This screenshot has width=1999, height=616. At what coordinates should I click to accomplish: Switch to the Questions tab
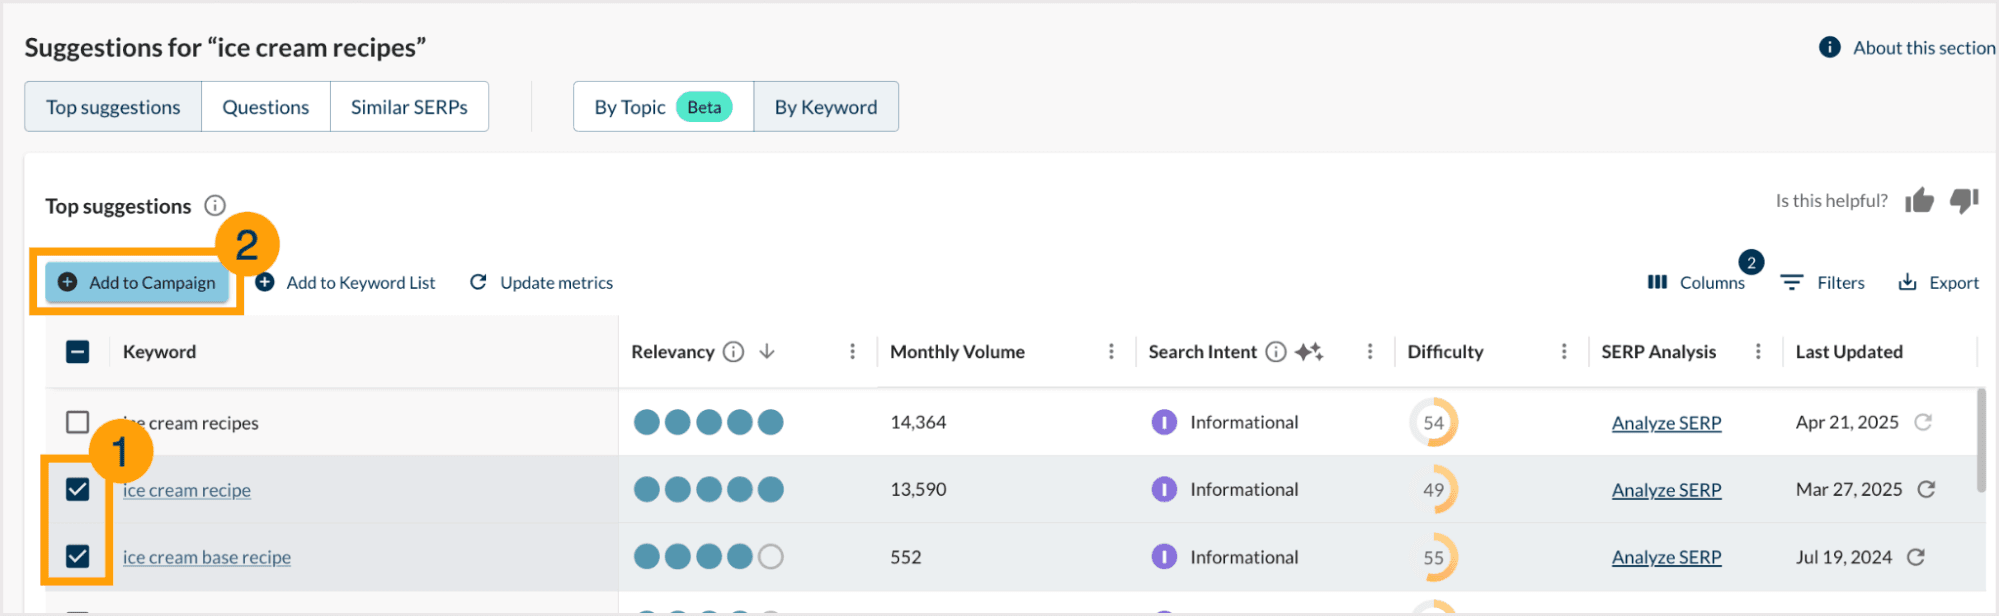click(x=265, y=107)
